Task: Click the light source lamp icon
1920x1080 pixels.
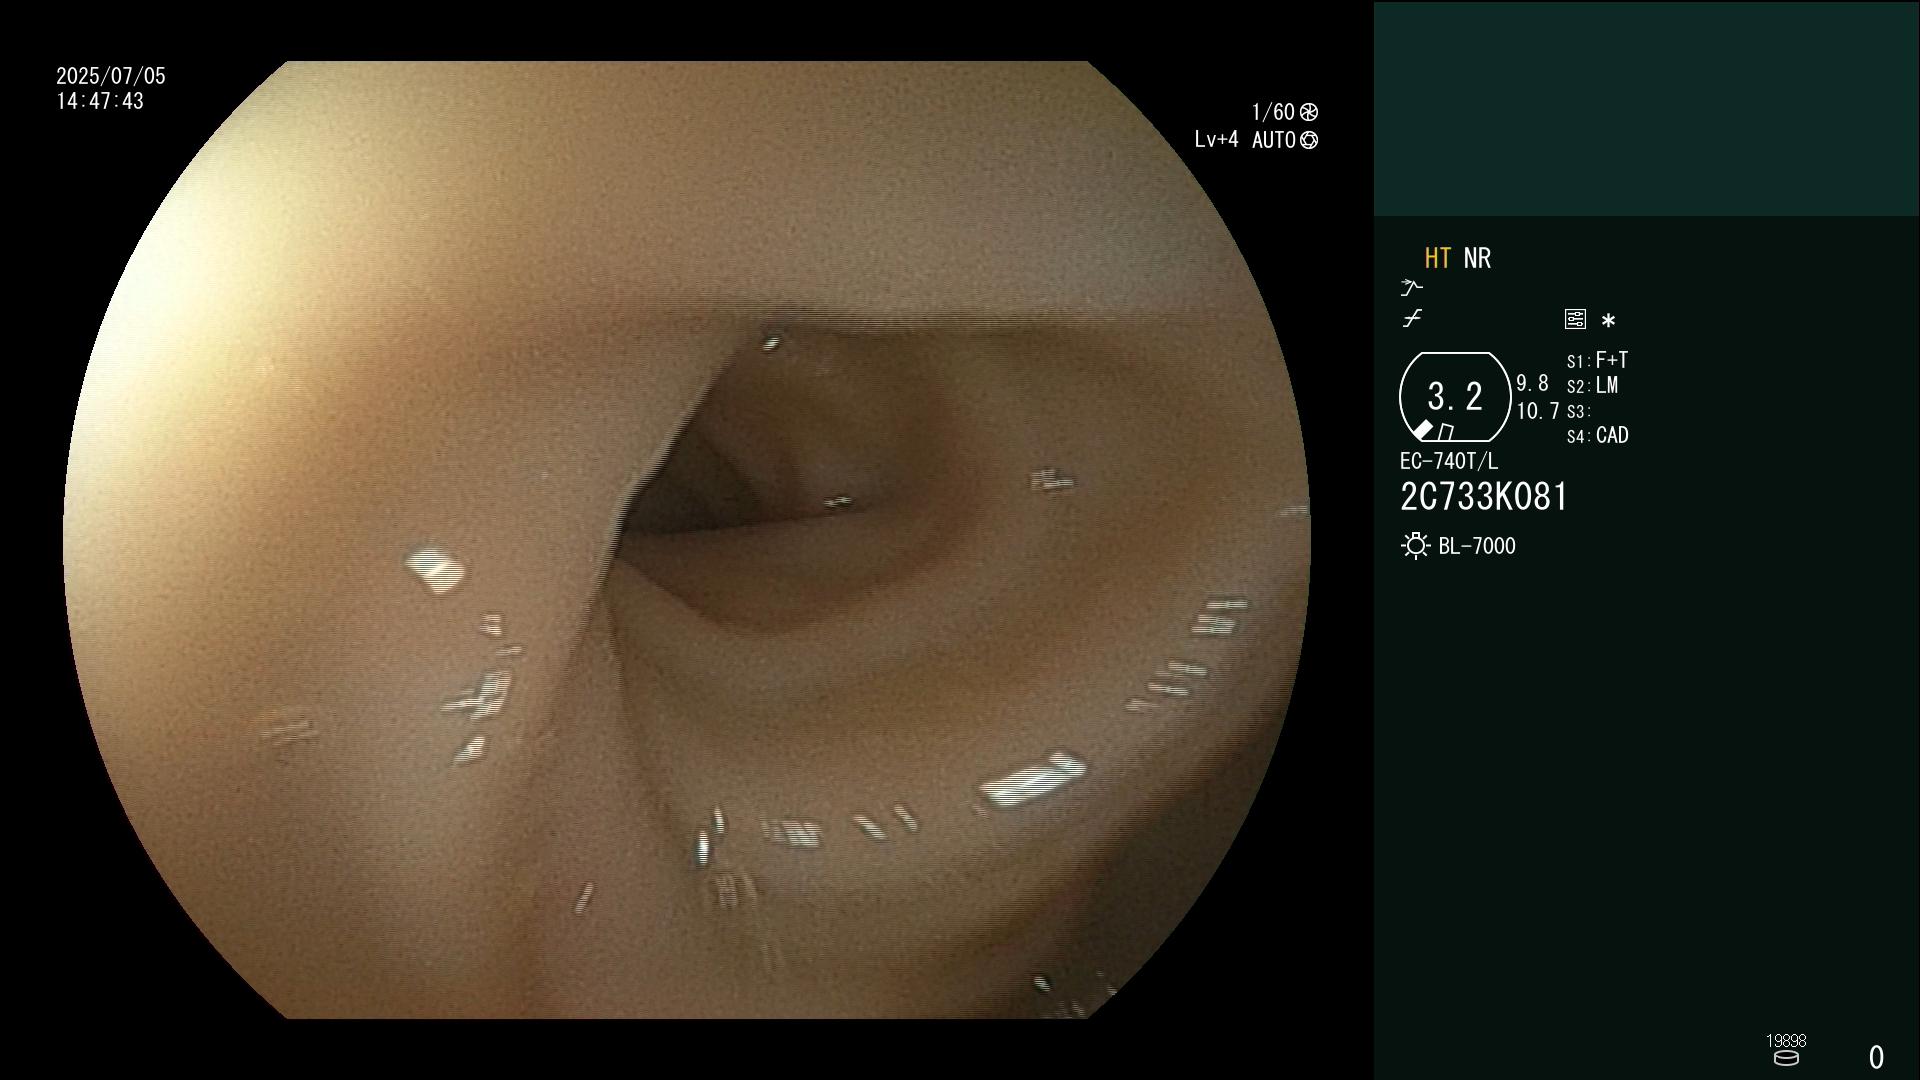Action: point(1415,546)
